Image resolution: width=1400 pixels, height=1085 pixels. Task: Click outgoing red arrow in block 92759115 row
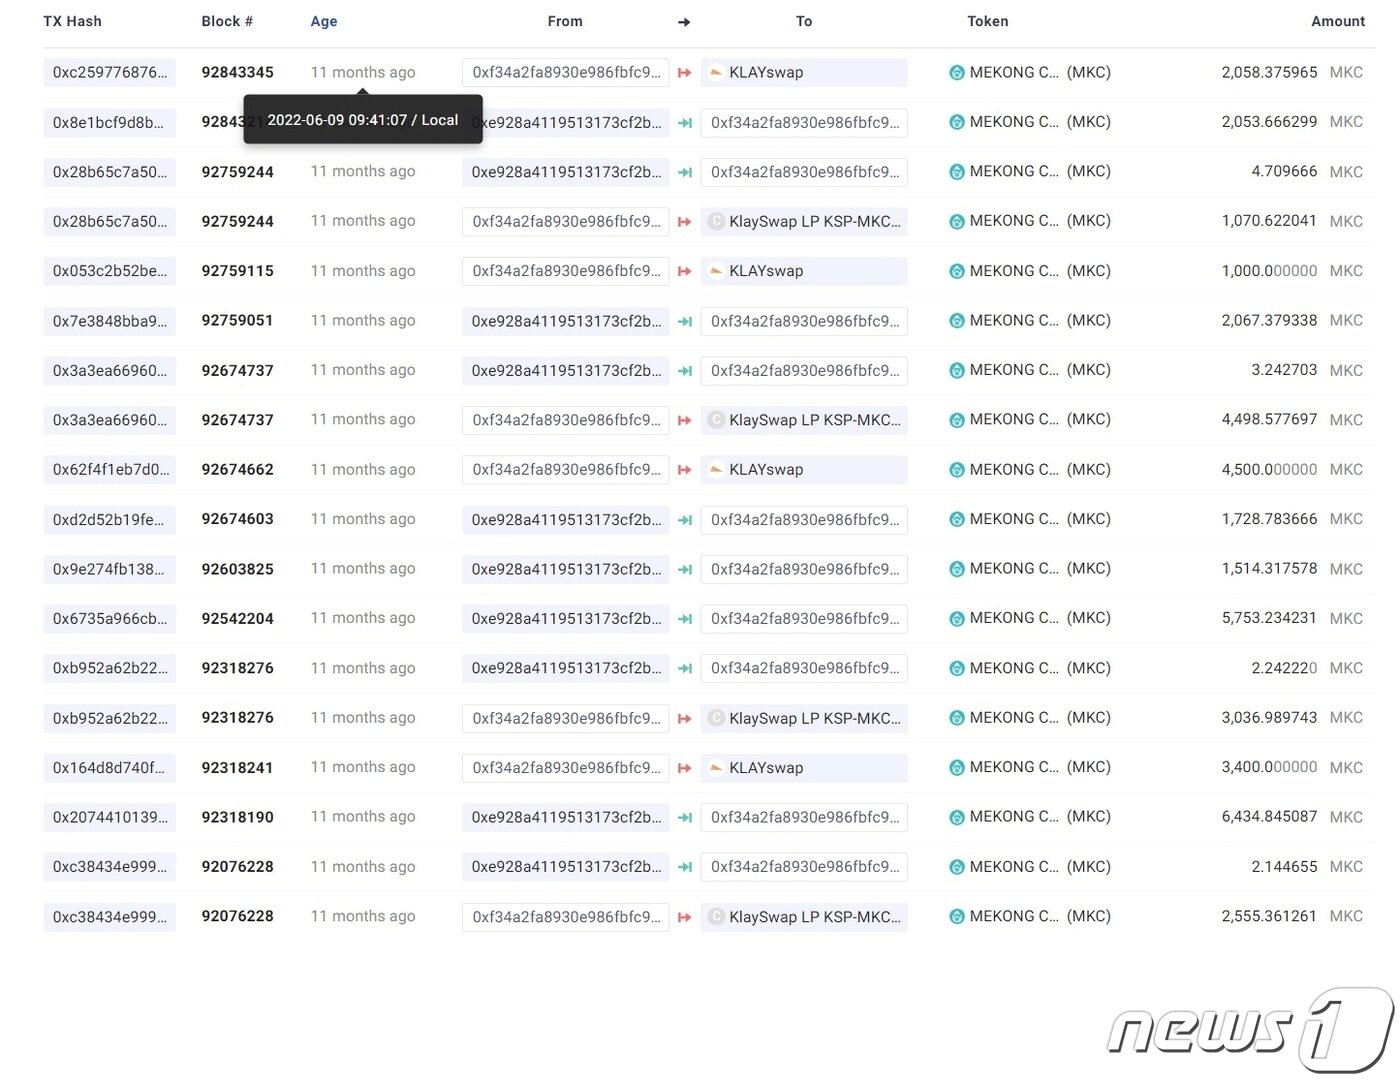click(685, 271)
